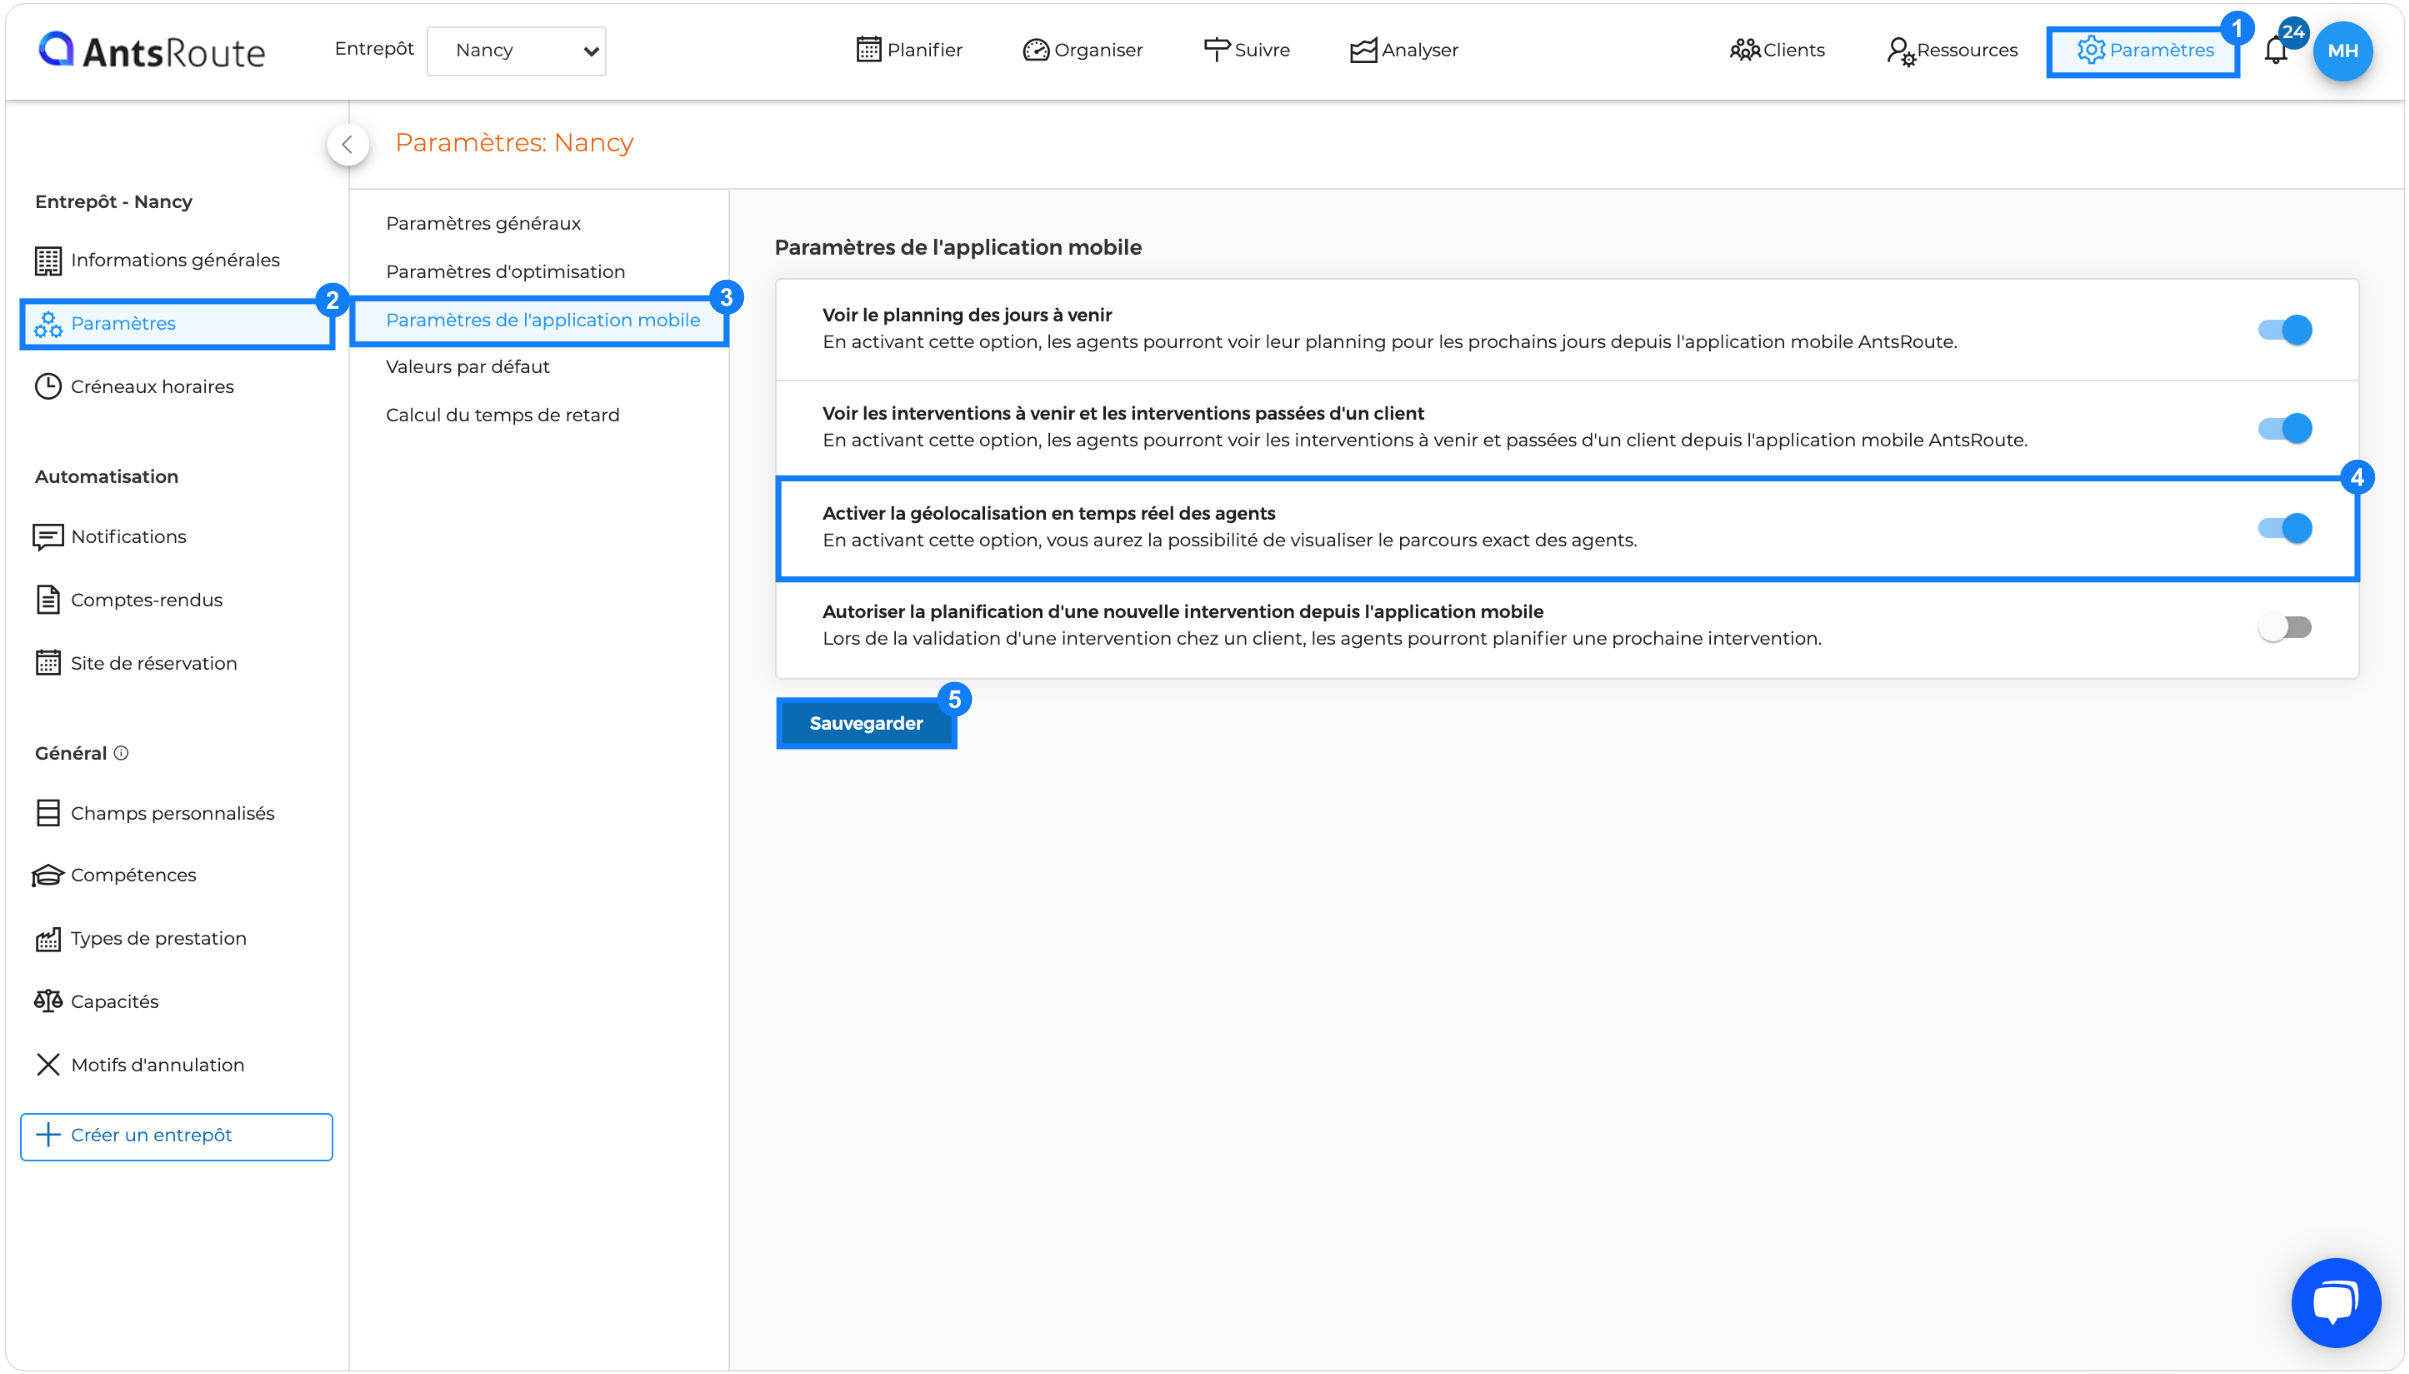Toggle Voir les interventions à venir et passées
Viewport: 2409px width, 1374px height.
click(2284, 428)
